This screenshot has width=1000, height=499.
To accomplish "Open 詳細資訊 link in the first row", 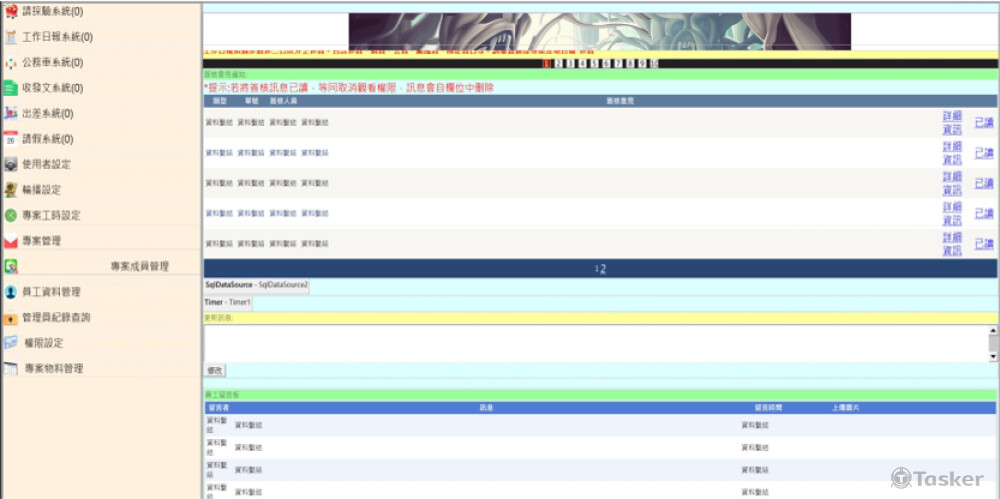I will [951, 122].
